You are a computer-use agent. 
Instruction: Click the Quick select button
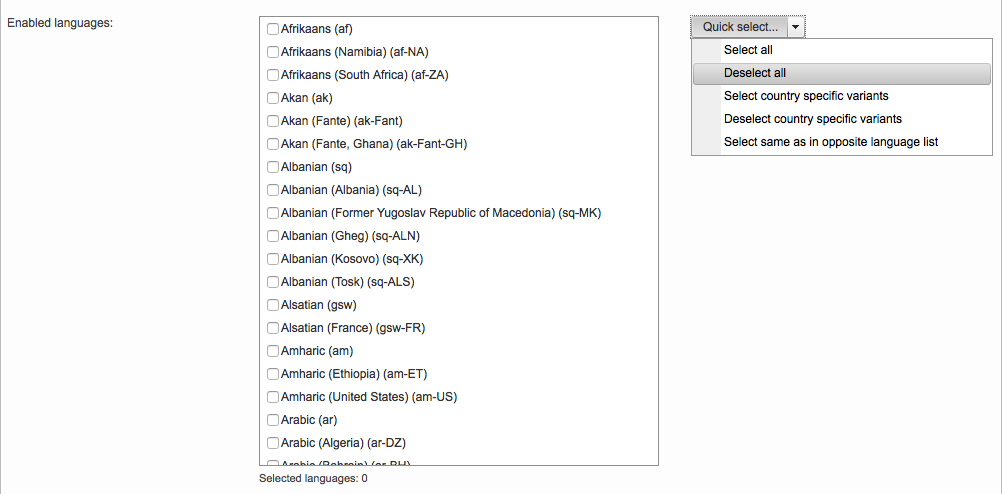(x=740, y=27)
